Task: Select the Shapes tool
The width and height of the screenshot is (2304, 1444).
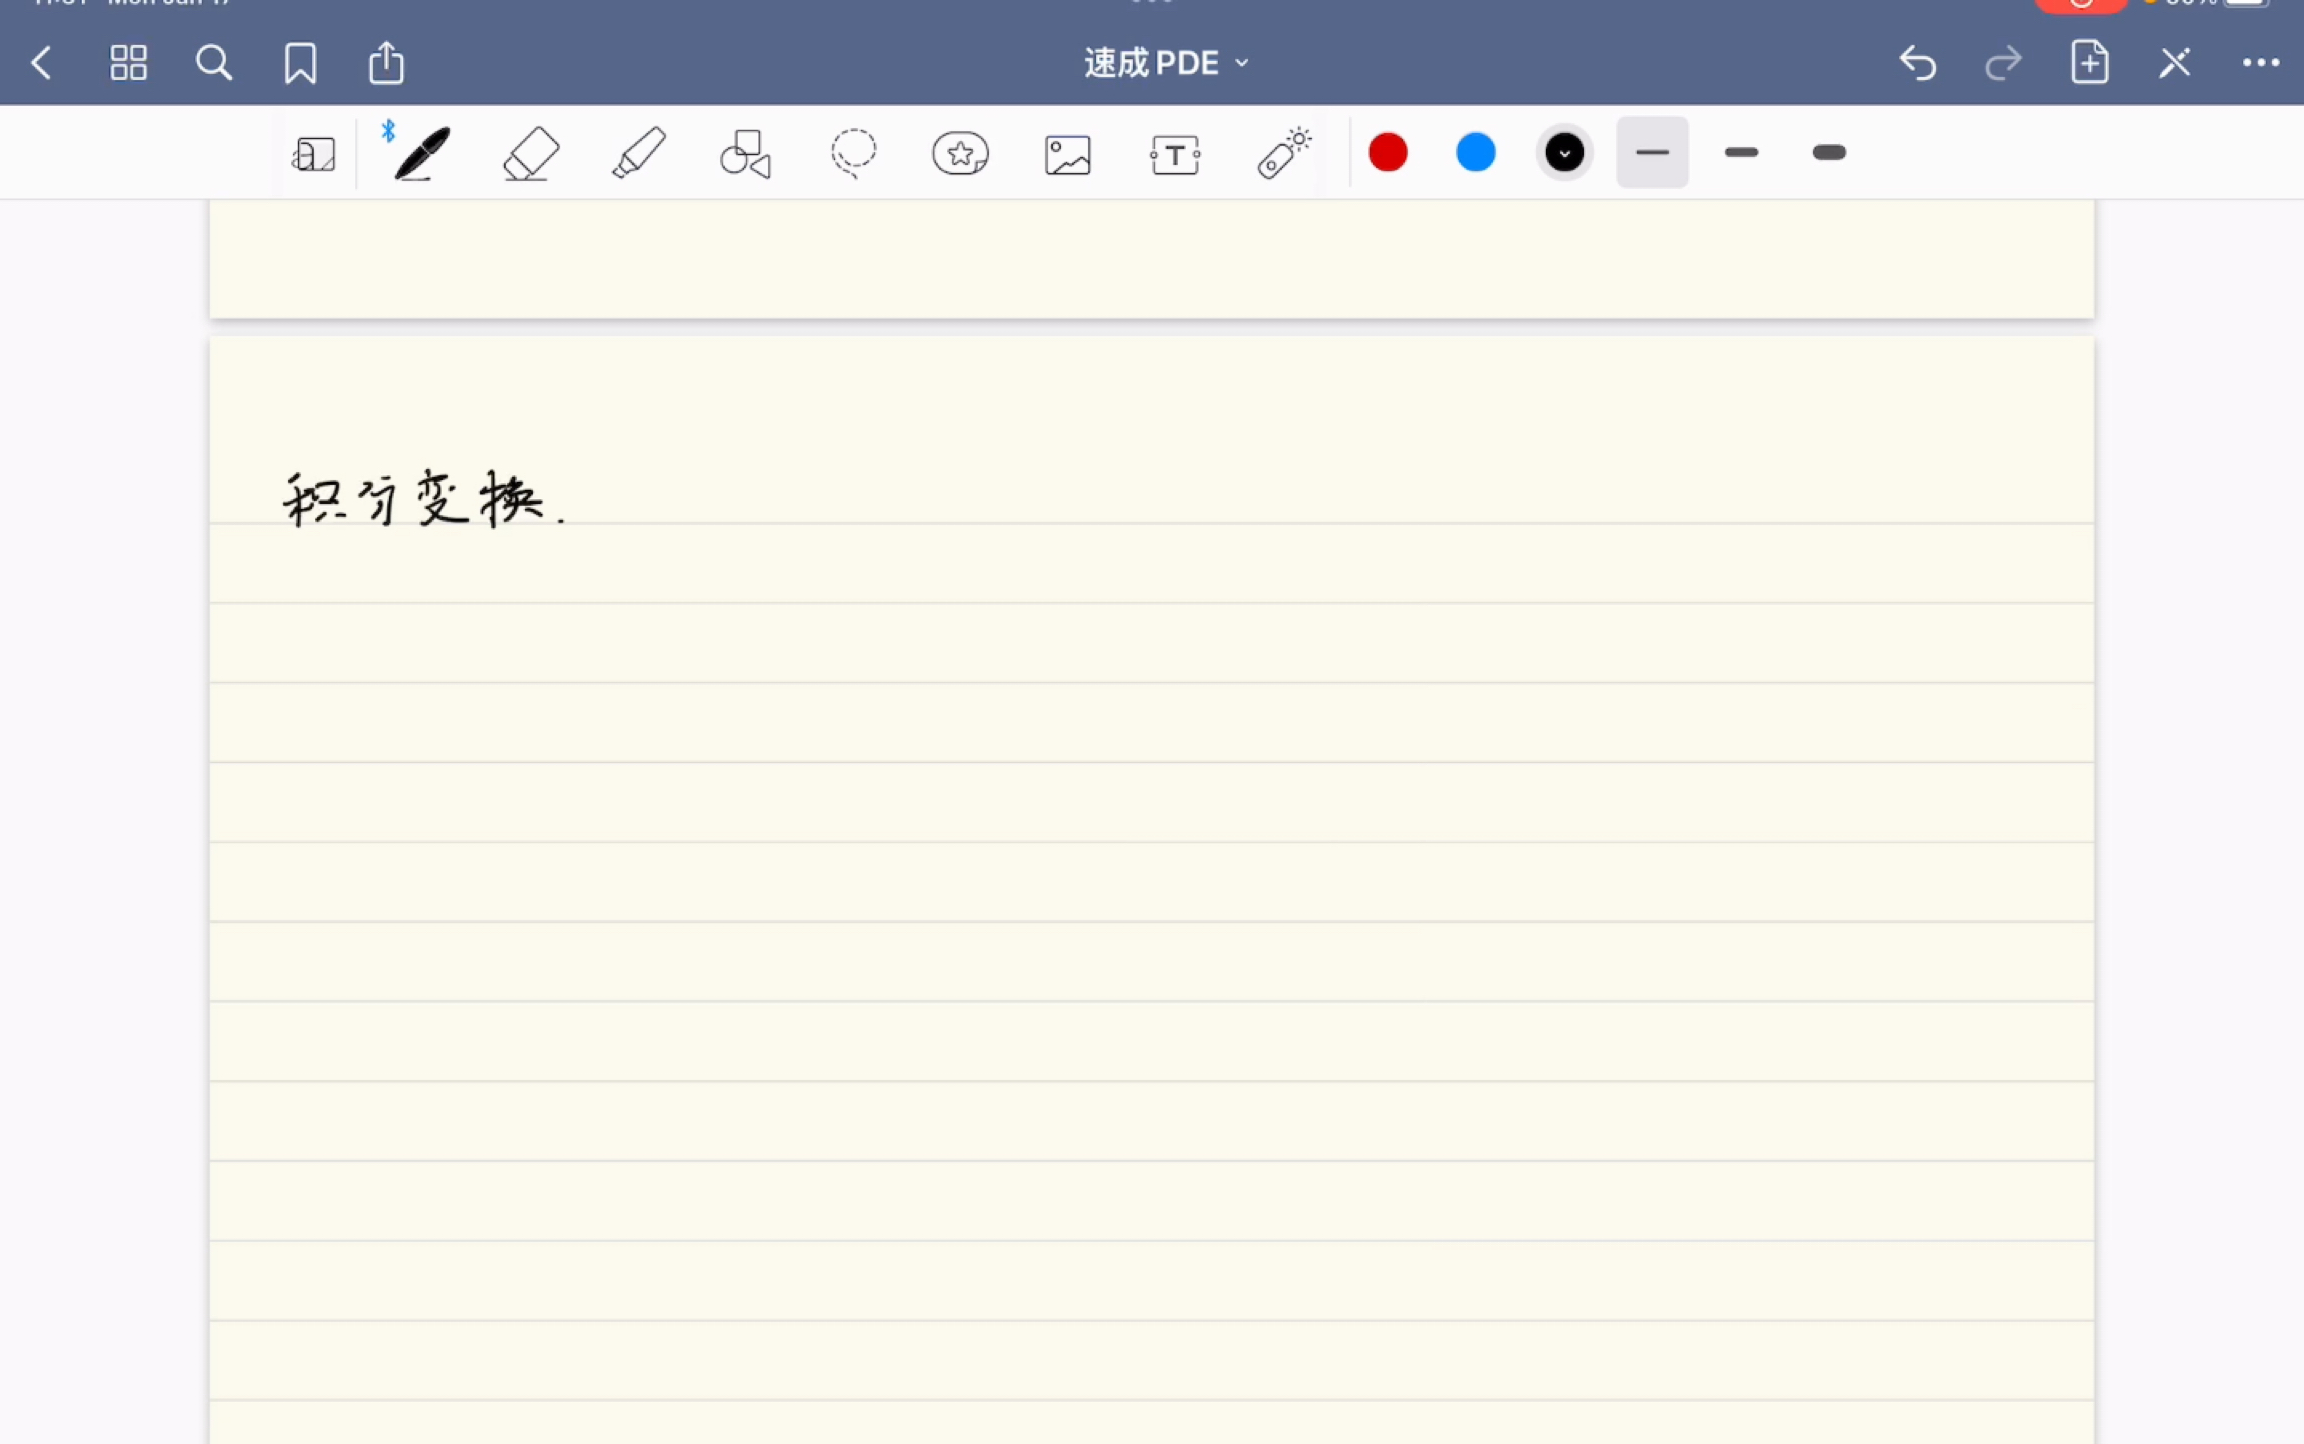Action: pos(745,154)
